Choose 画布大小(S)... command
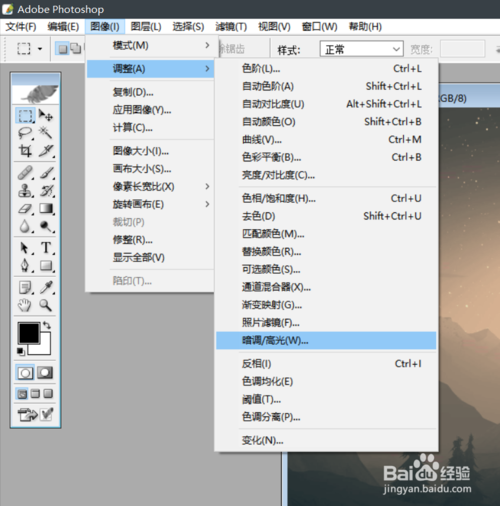The width and height of the screenshot is (500, 506). (150, 169)
